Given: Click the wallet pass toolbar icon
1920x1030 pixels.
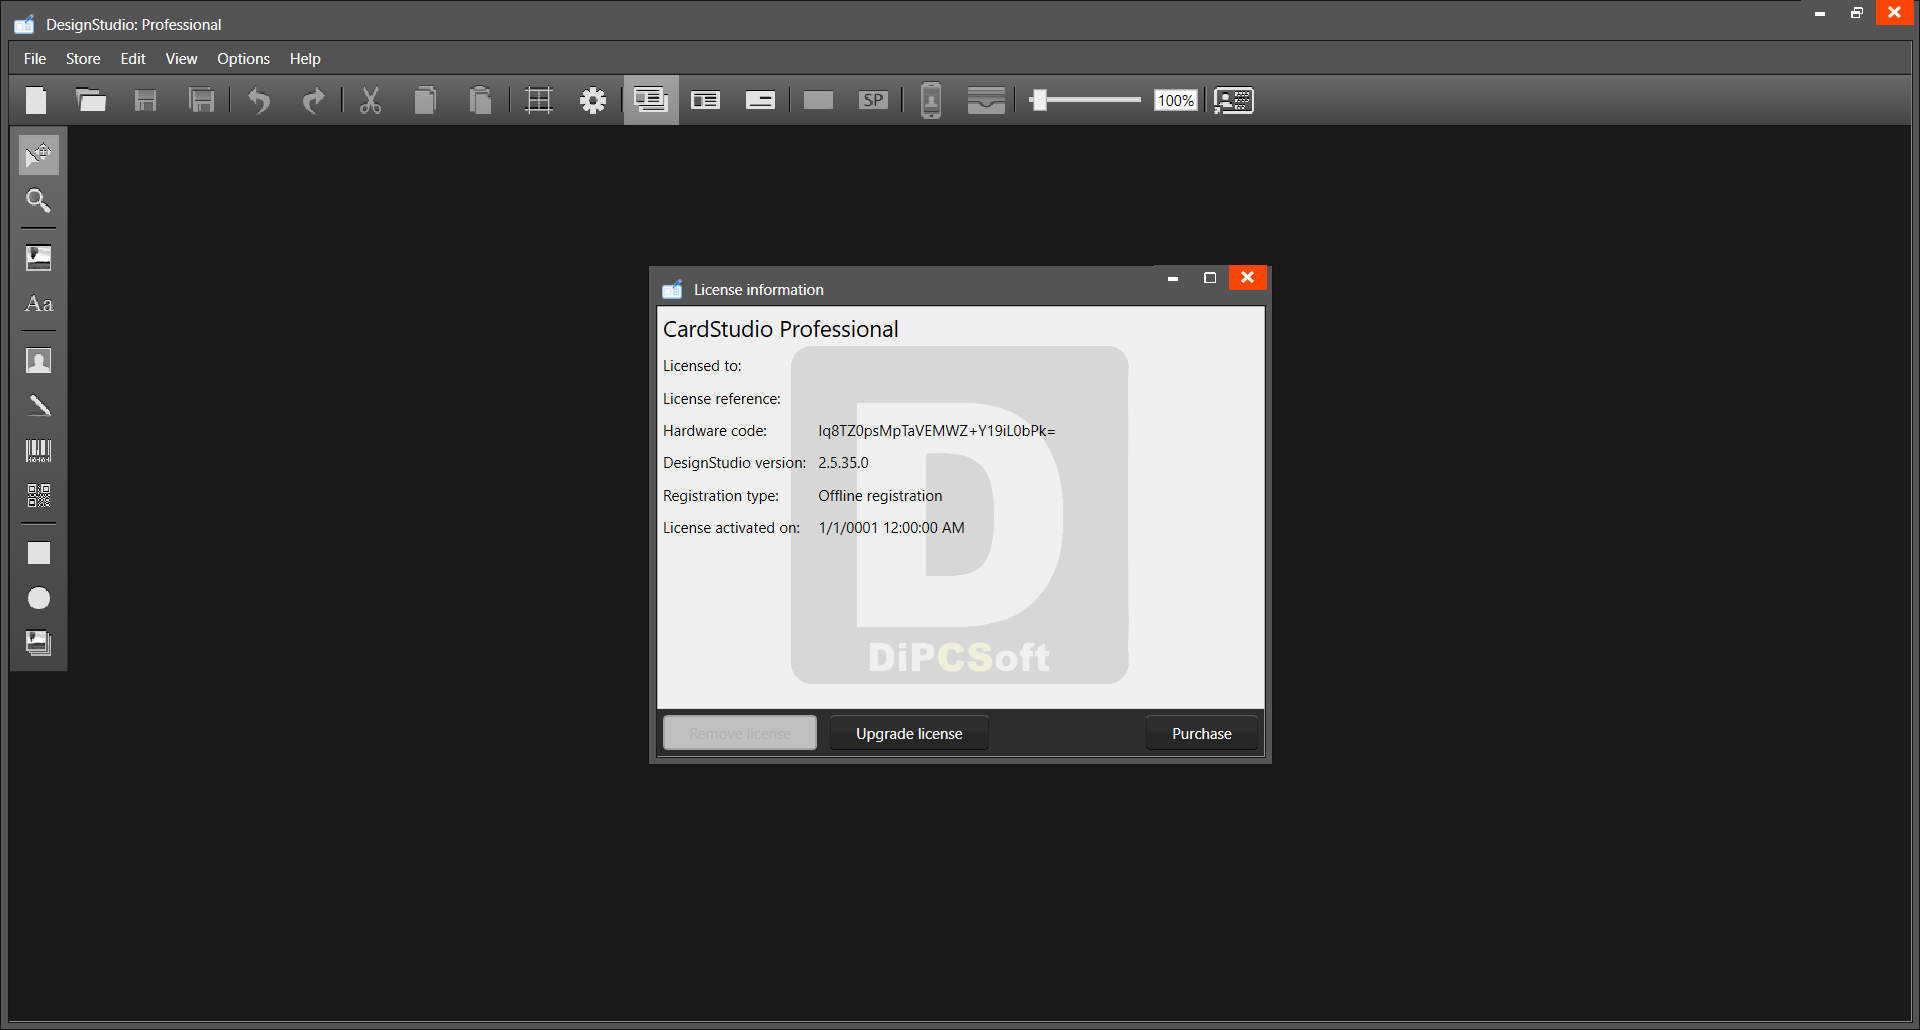Looking at the screenshot, I should coord(986,100).
